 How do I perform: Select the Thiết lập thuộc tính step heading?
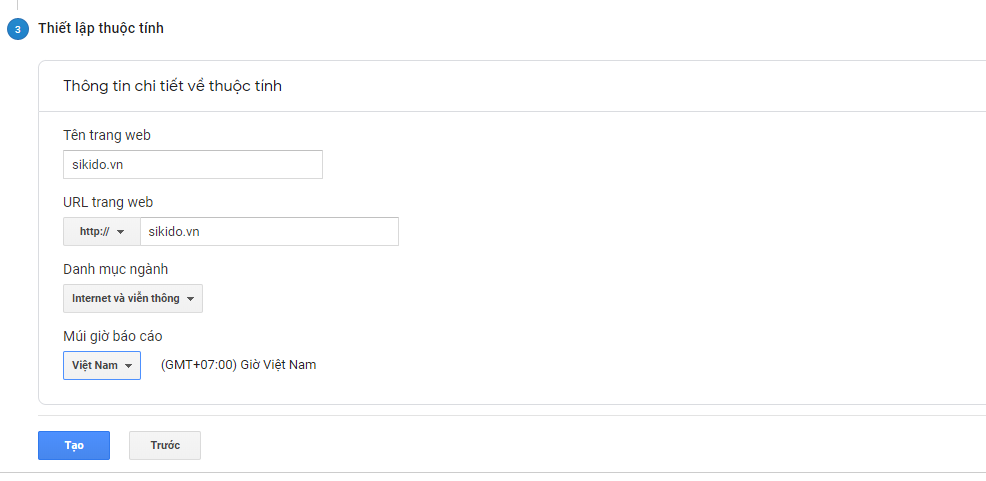point(101,29)
